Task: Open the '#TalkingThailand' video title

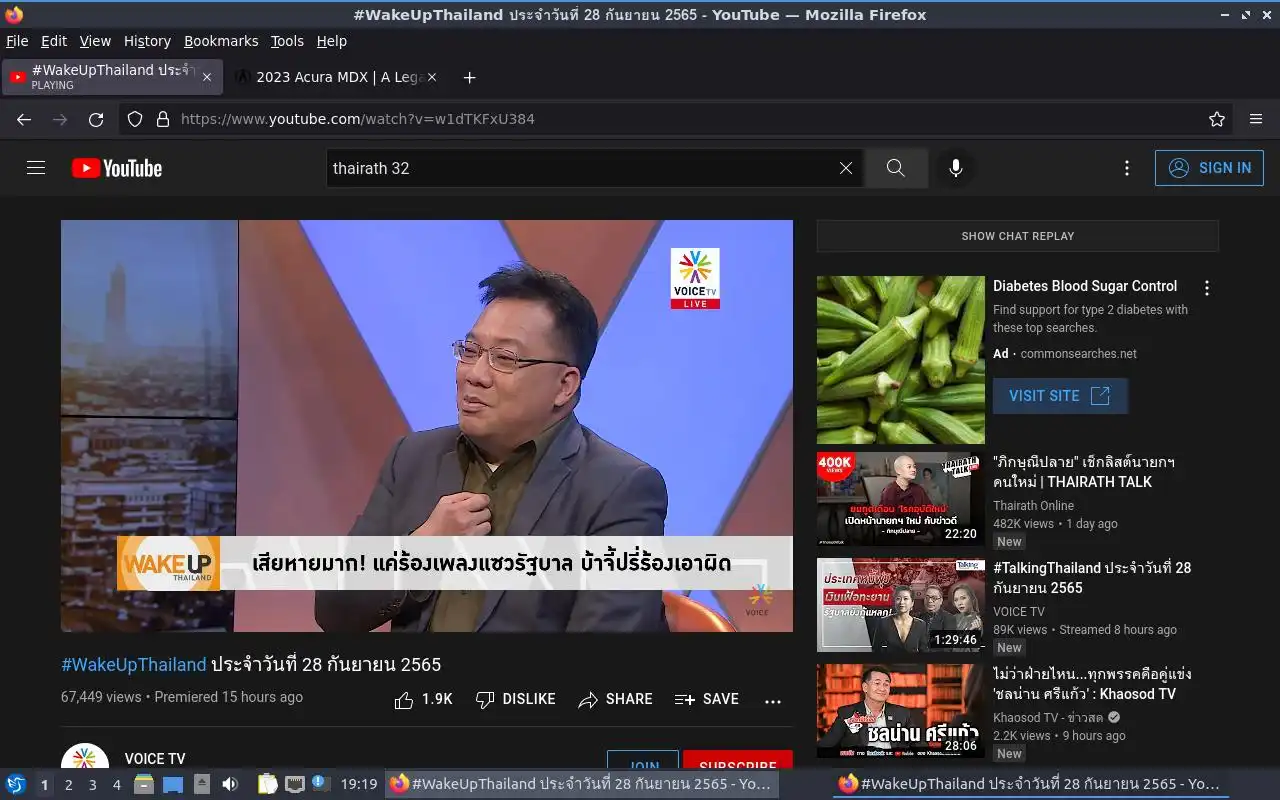Action: 1092,578
